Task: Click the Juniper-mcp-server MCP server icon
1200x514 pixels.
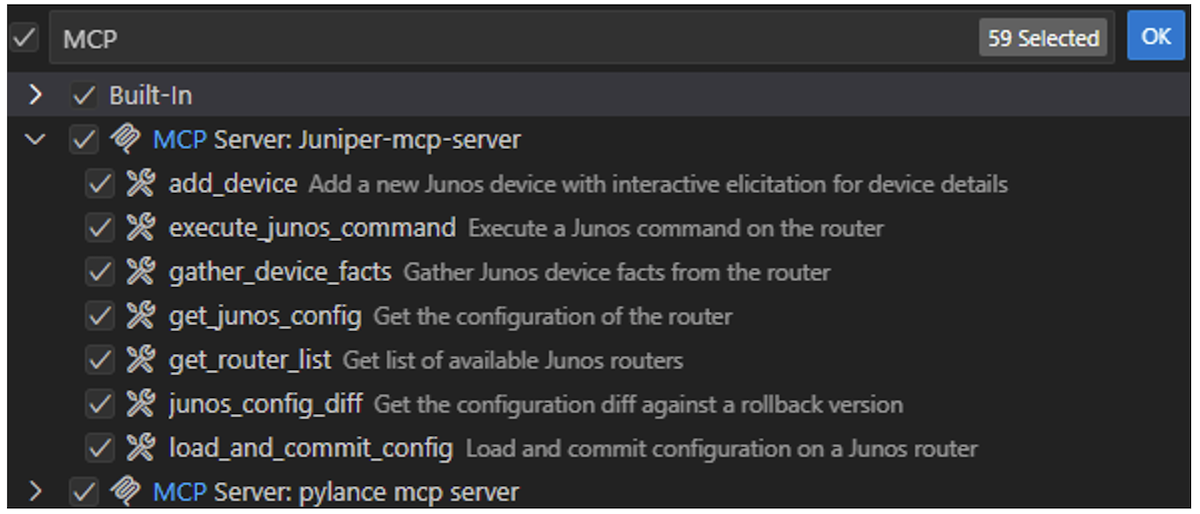Action: pyautogui.click(x=124, y=140)
